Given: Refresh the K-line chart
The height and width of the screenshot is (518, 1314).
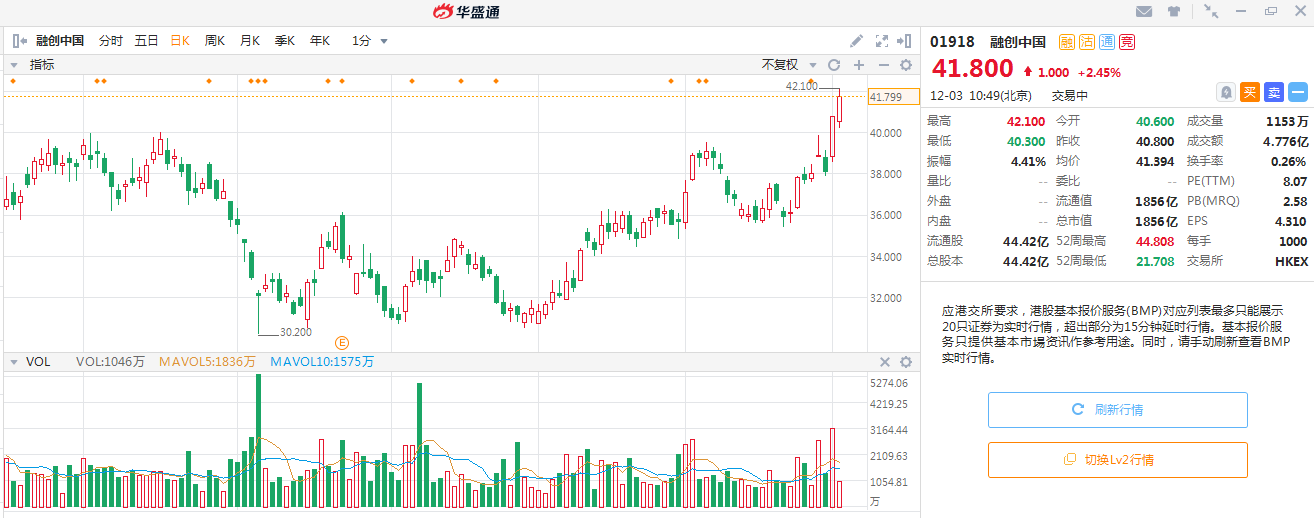Looking at the screenshot, I should tap(834, 65).
